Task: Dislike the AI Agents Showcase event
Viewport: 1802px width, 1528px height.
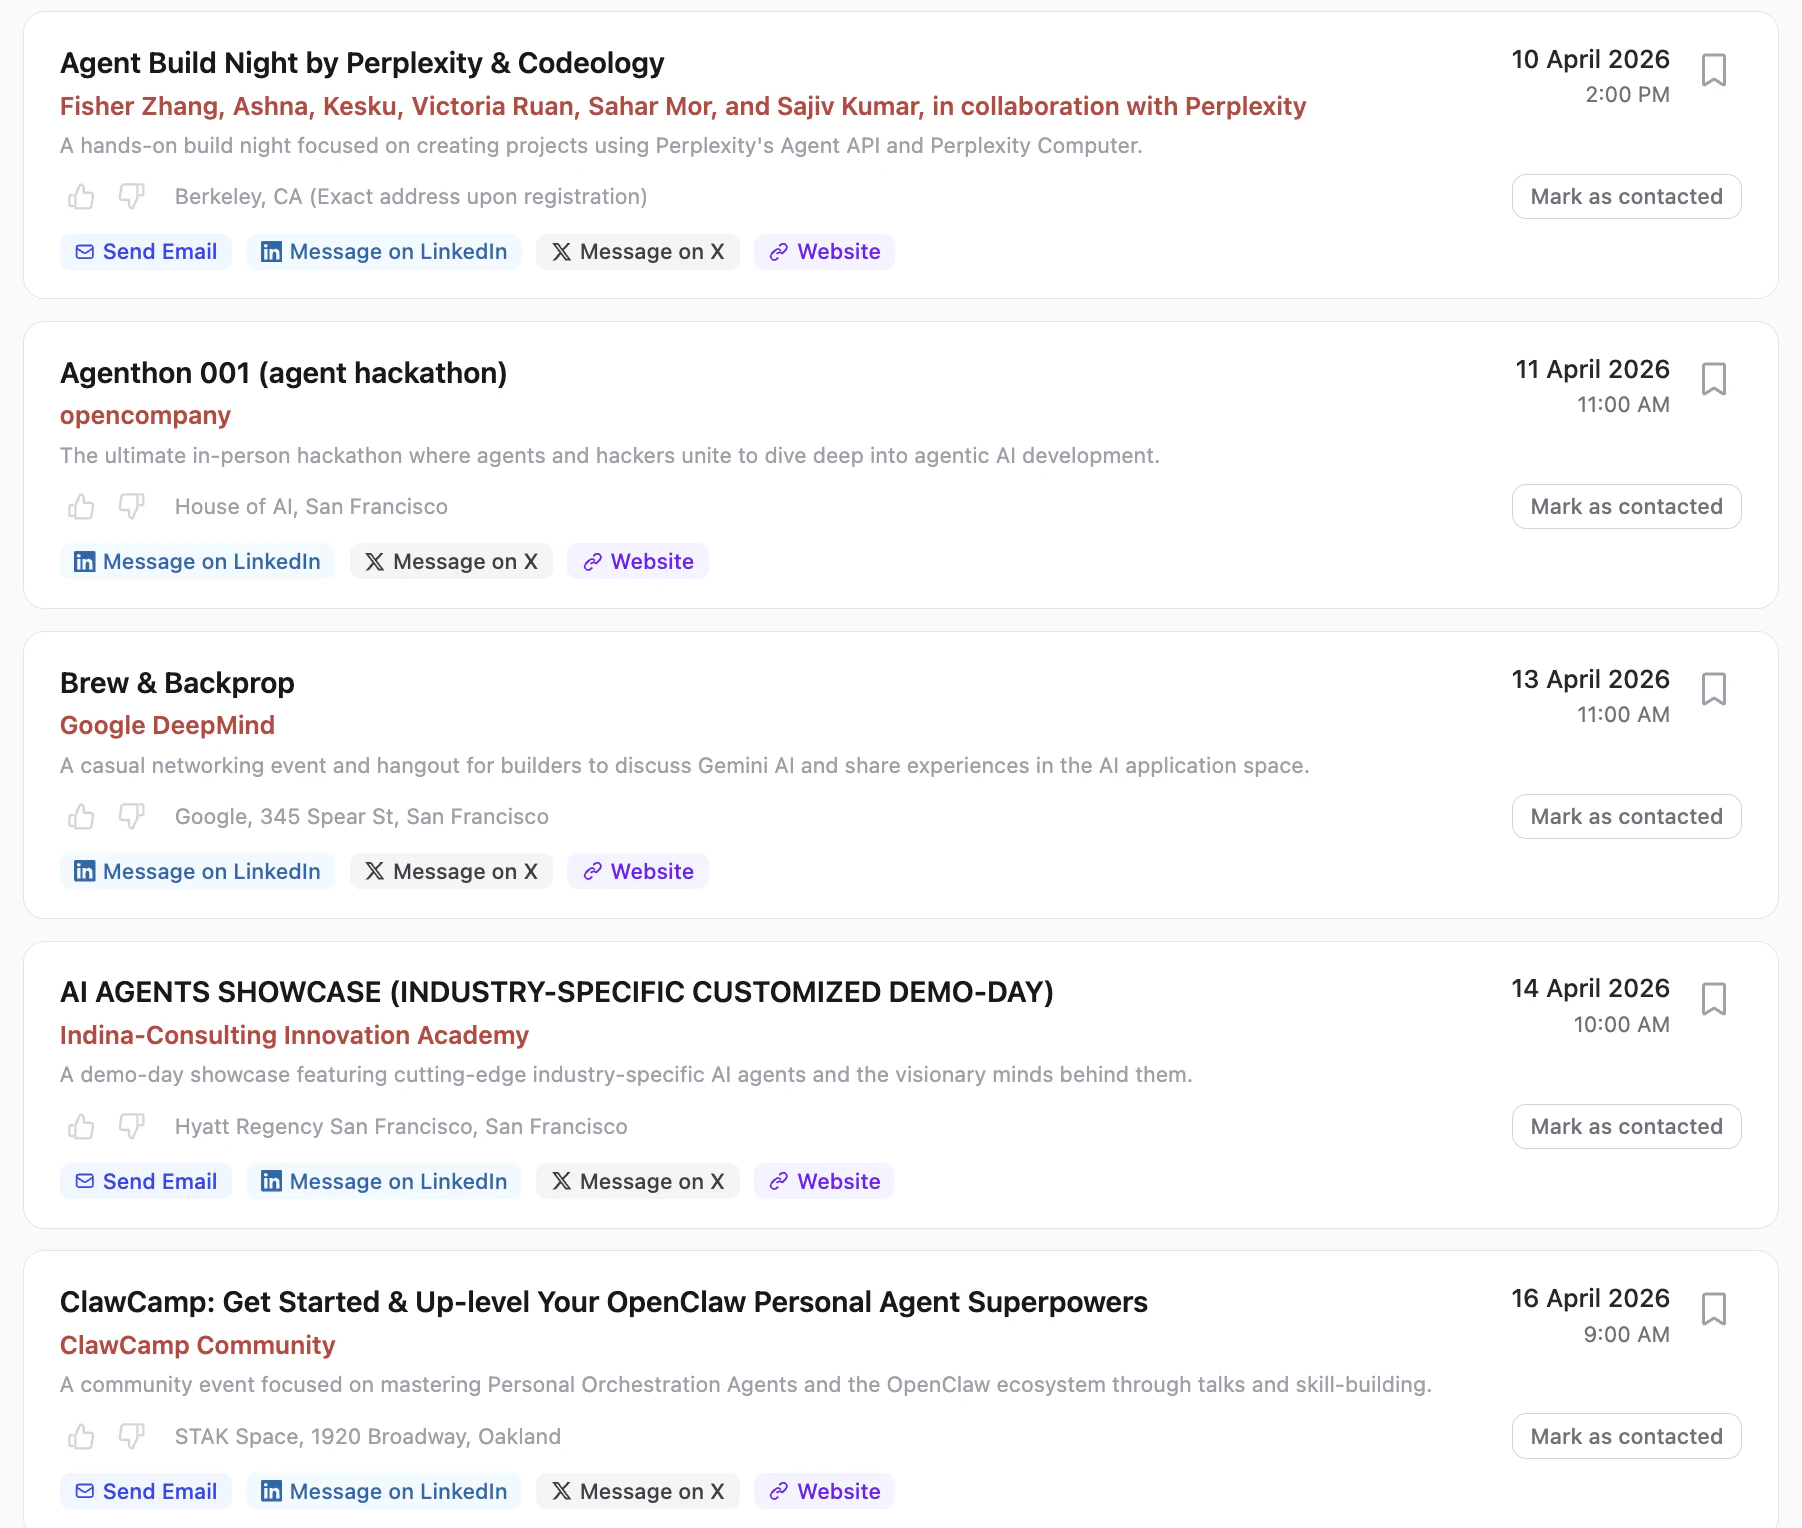Action: click(x=131, y=1126)
